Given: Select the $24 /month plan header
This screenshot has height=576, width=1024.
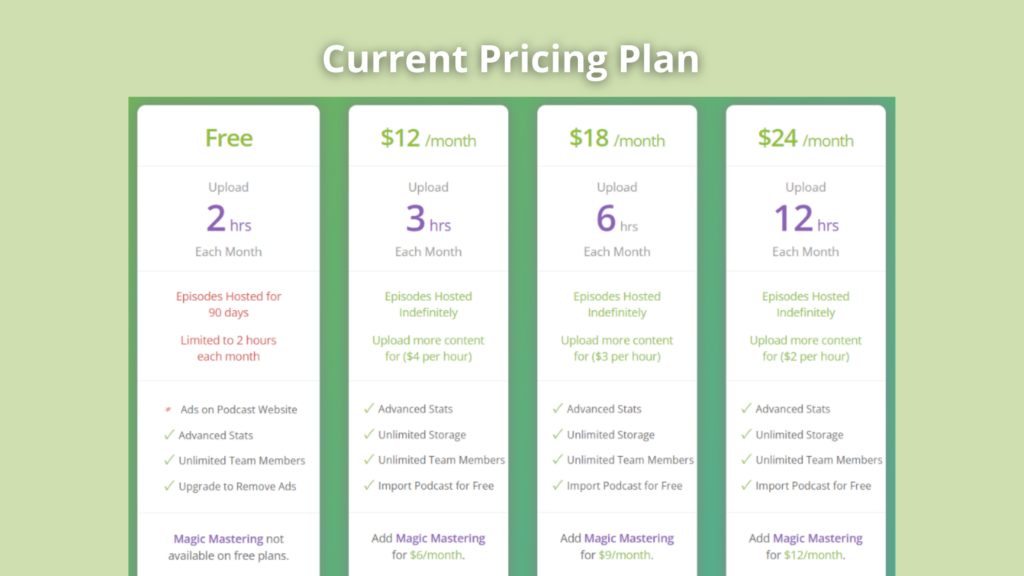Looking at the screenshot, I should 805,138.
